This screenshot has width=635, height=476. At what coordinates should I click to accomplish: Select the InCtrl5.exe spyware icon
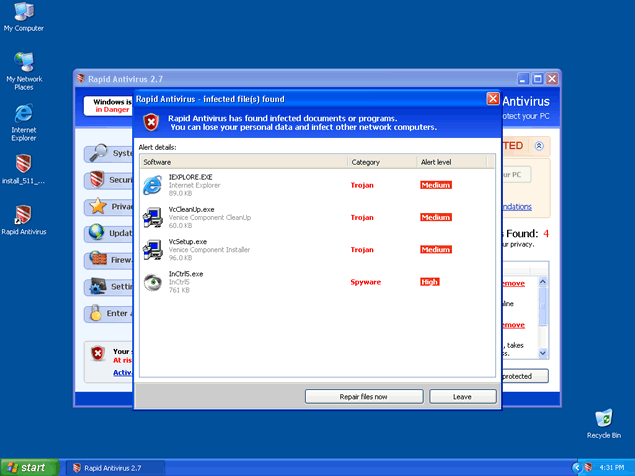(x=152, y=282)
